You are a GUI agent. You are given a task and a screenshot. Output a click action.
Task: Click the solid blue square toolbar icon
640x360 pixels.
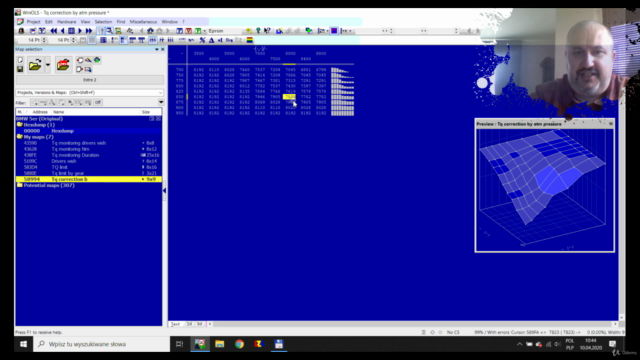[x=334, y=31]
